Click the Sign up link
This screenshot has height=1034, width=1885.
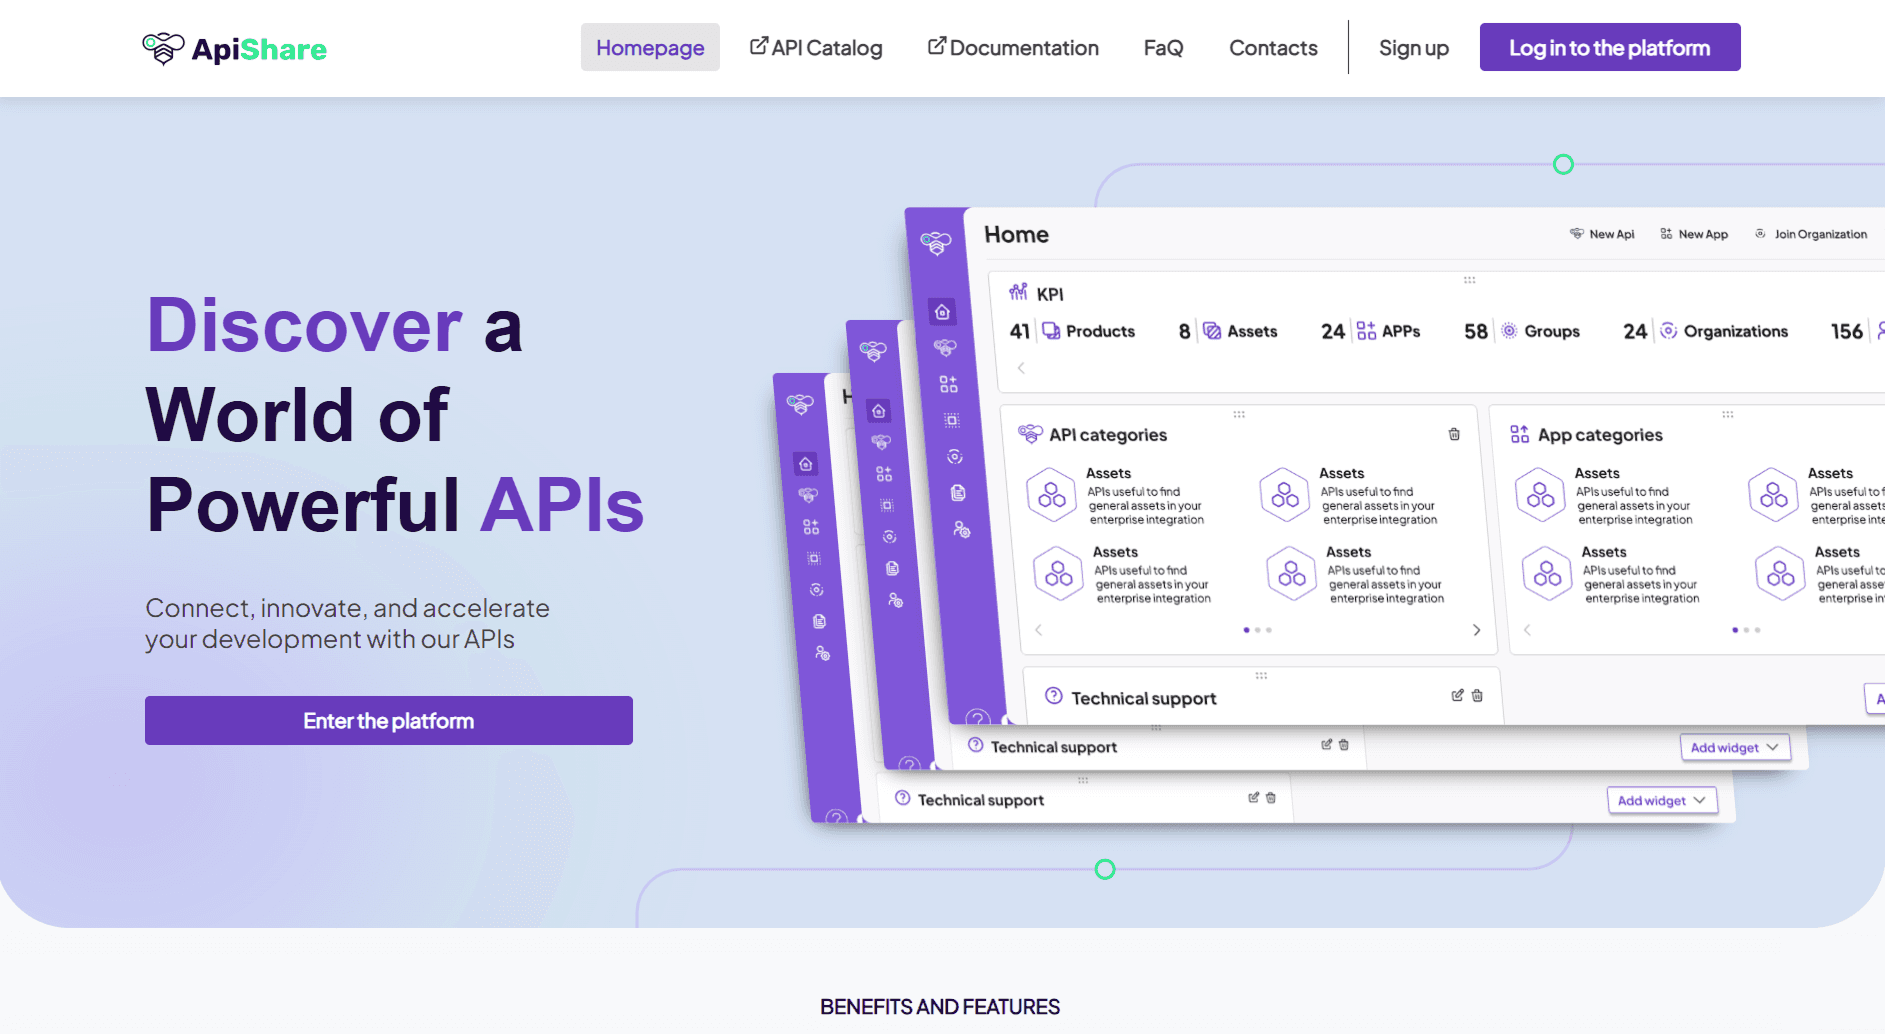tap(1414, 48)
